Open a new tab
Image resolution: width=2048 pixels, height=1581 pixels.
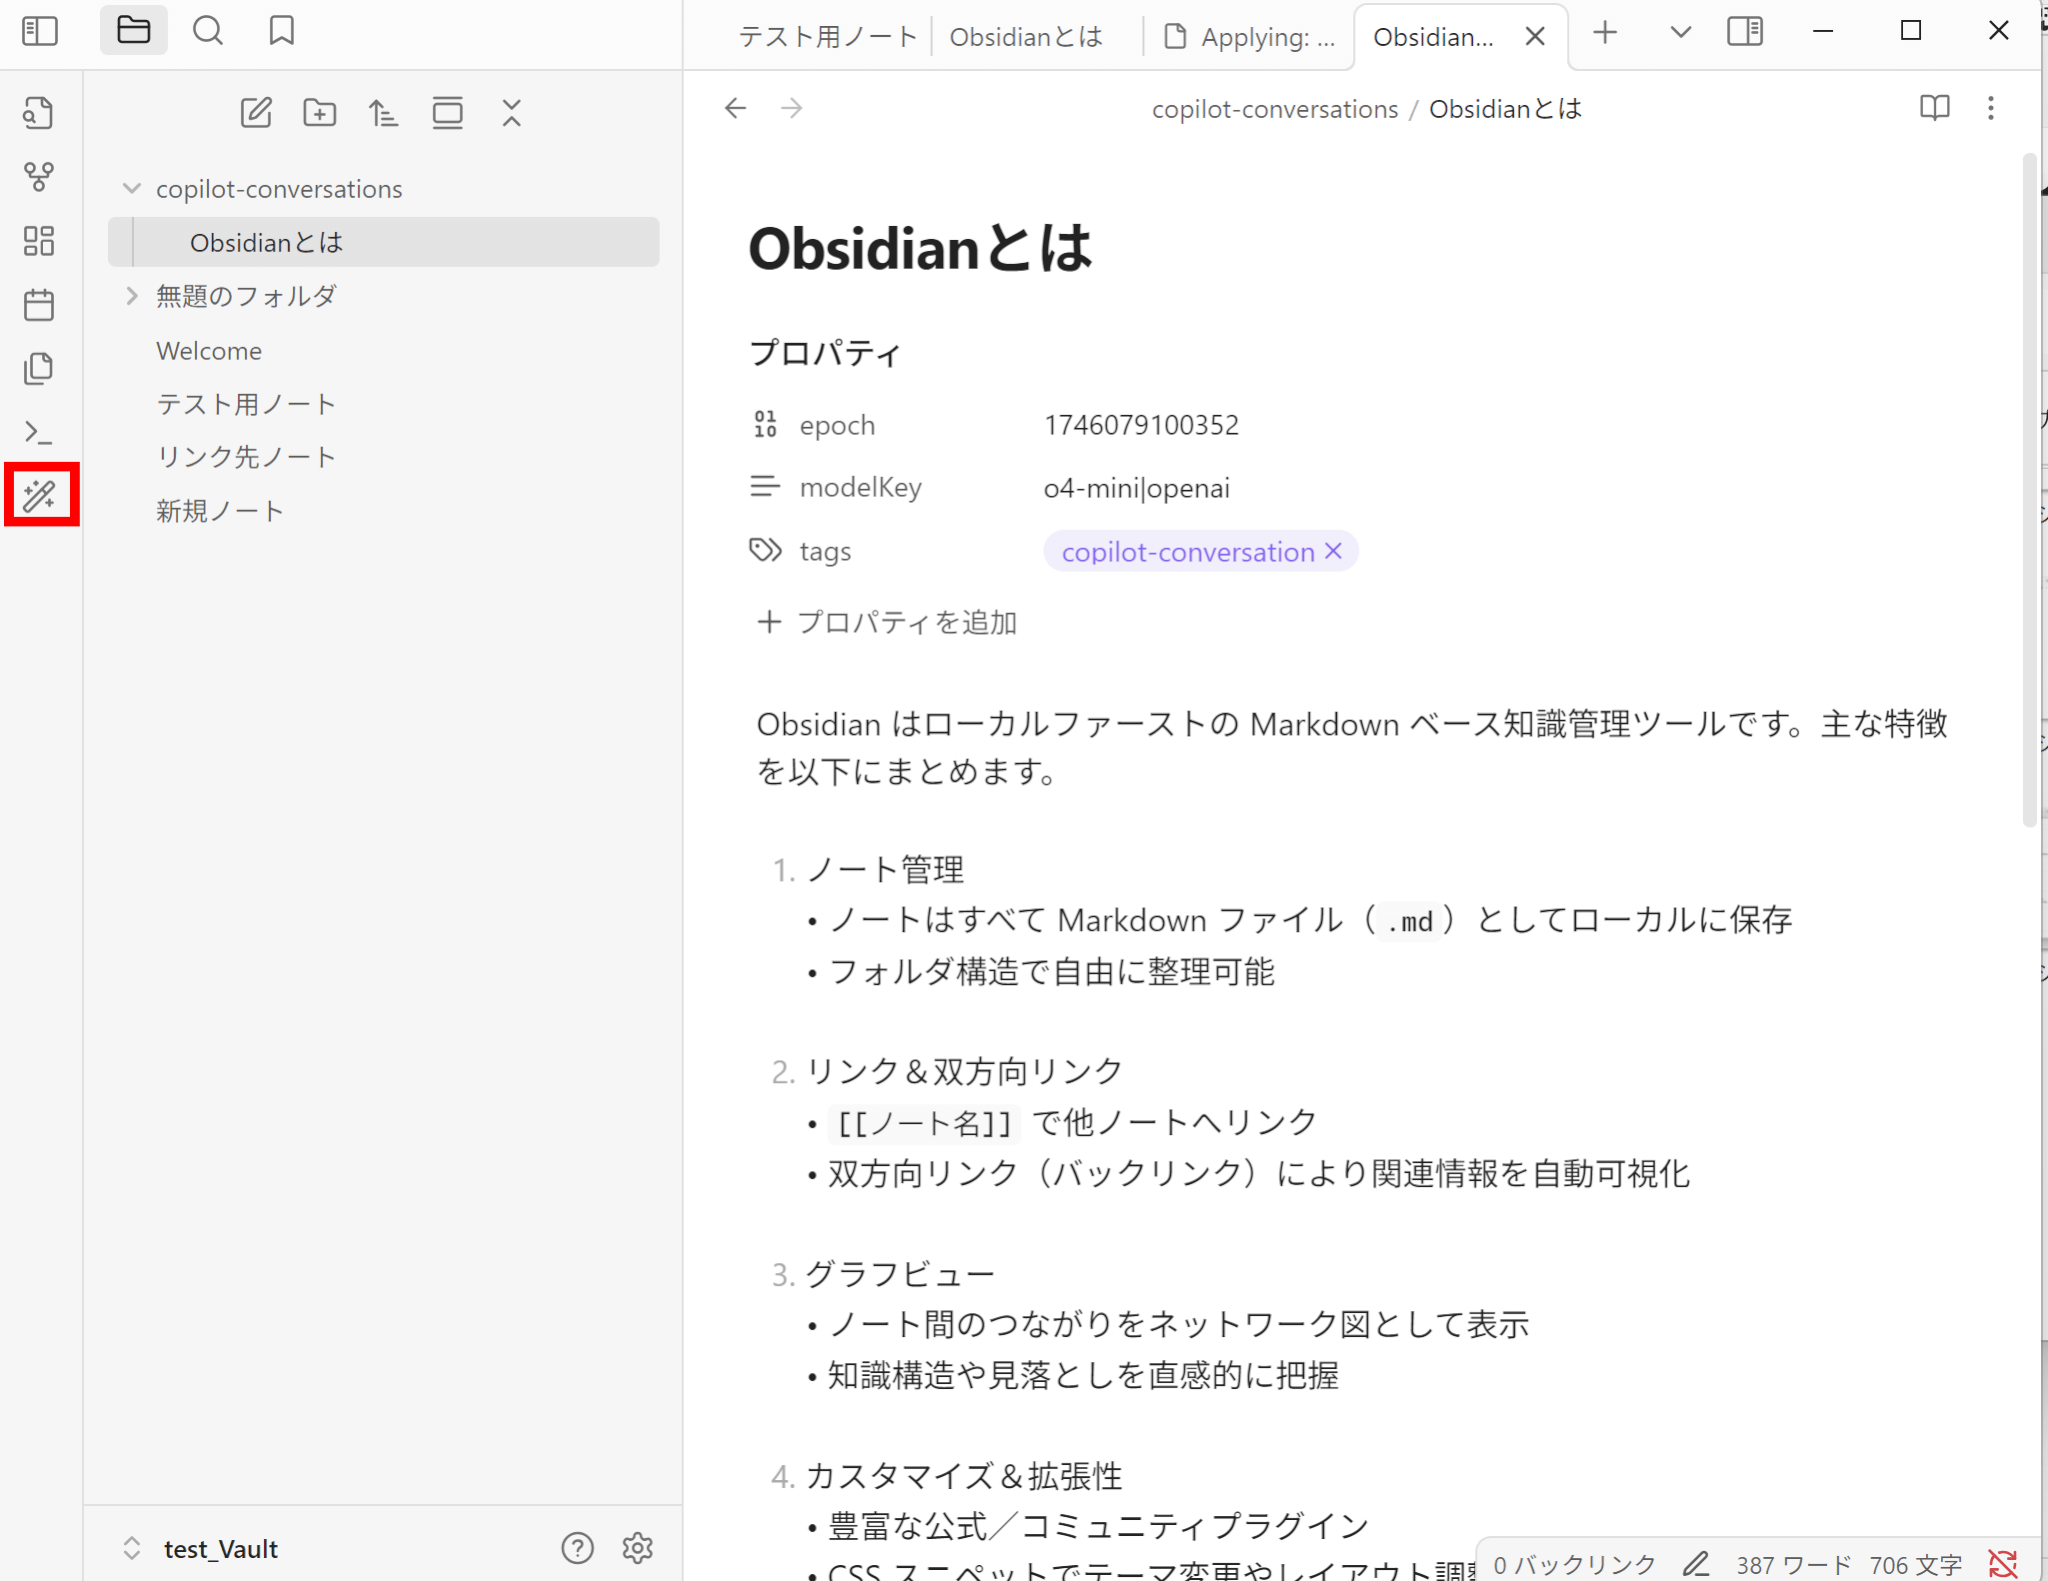1605,33
